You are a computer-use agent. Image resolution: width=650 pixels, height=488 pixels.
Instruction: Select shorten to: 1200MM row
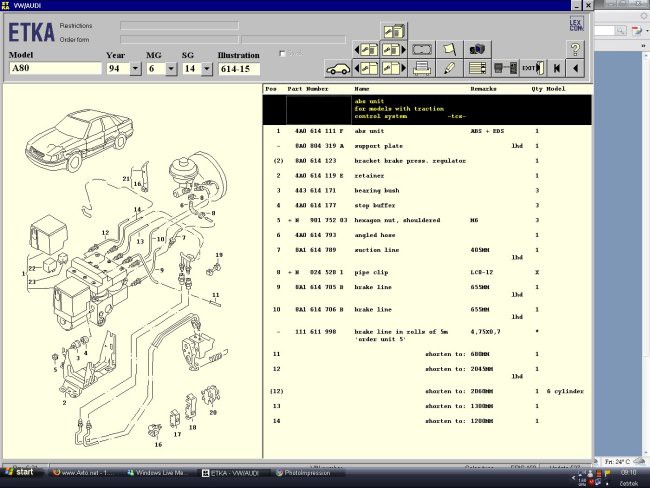click(427, 421)
